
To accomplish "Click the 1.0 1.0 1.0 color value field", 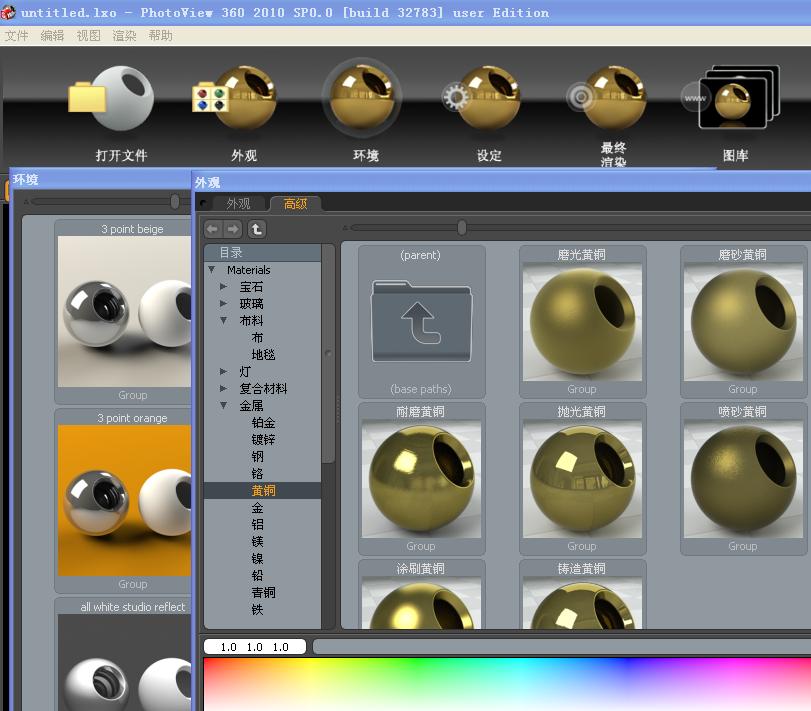I will 255,647.
